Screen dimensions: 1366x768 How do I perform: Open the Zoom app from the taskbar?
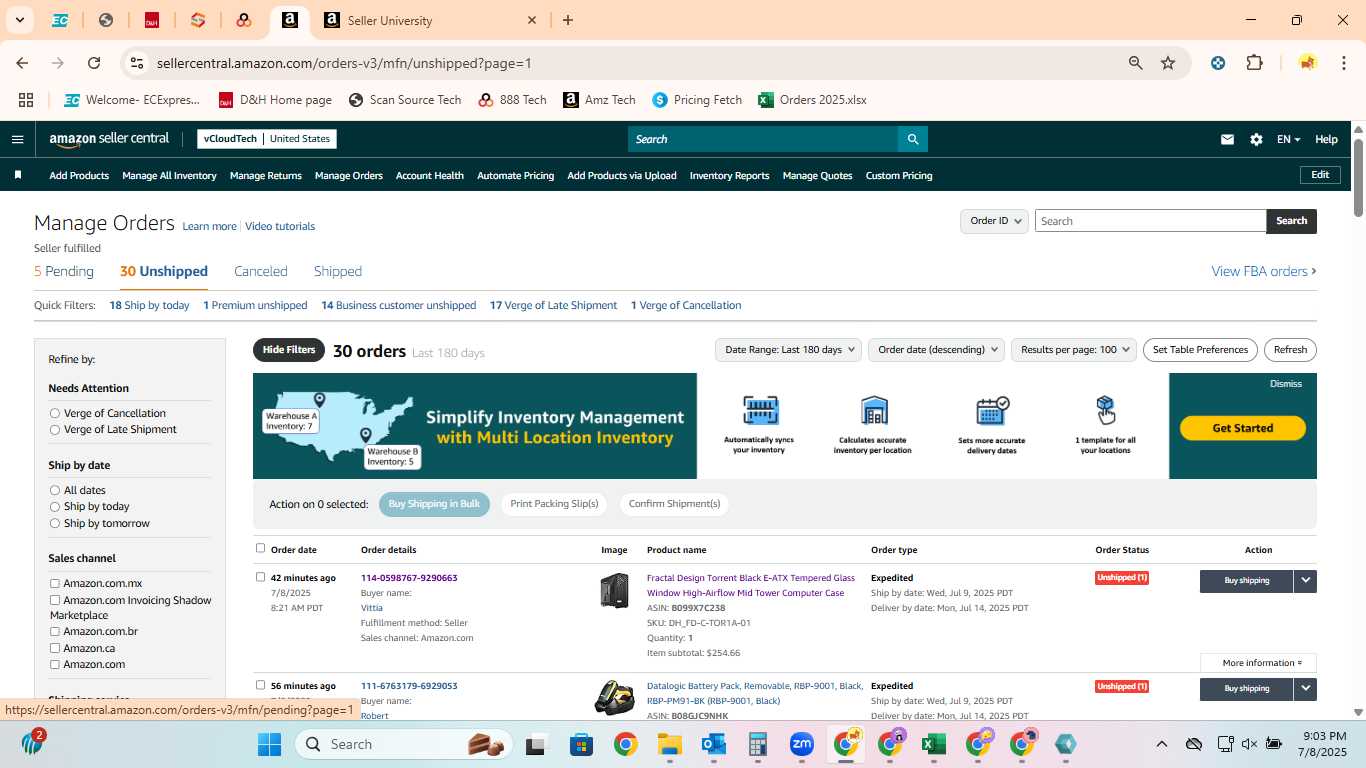coord(802,744)
